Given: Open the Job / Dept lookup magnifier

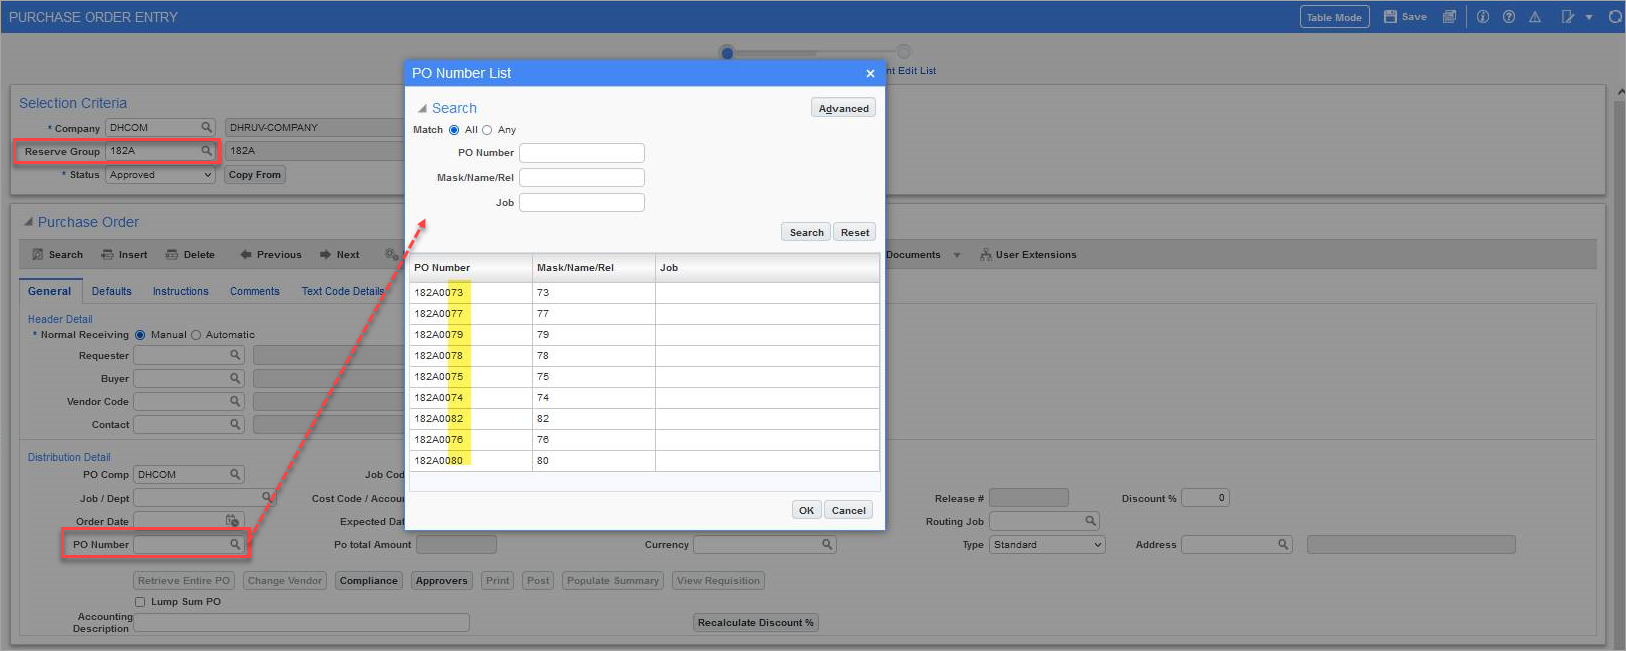Looking at the screenshot, I should tap(267, 497).
